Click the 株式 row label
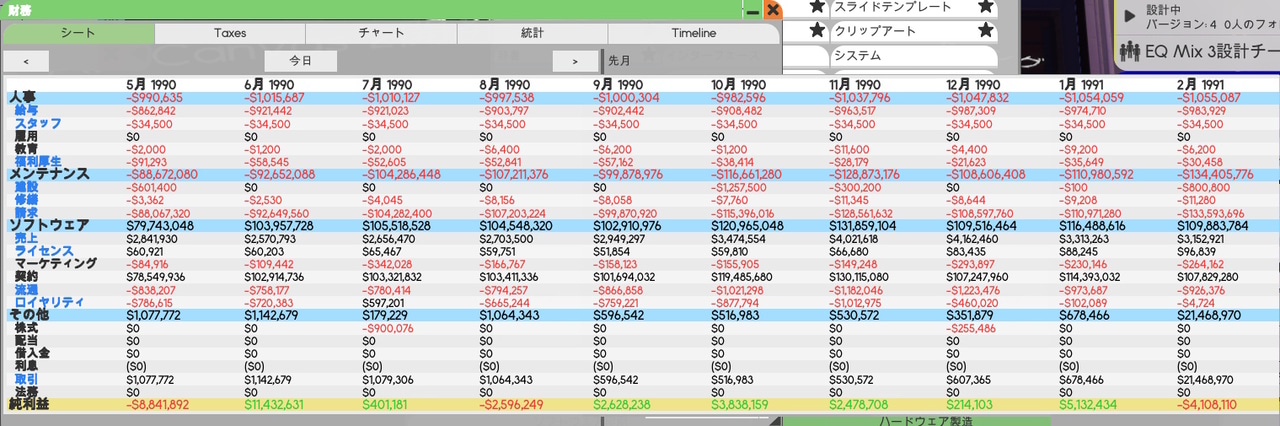Screen dimensions: 1280x426 pos(26,327)
